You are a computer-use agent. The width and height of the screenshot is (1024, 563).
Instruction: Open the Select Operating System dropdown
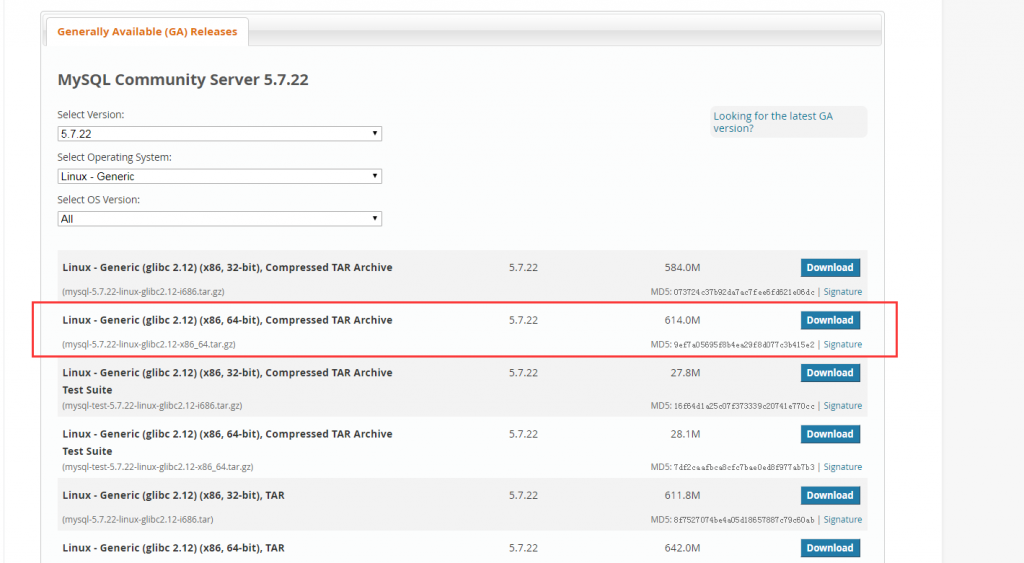click(219, 176)
